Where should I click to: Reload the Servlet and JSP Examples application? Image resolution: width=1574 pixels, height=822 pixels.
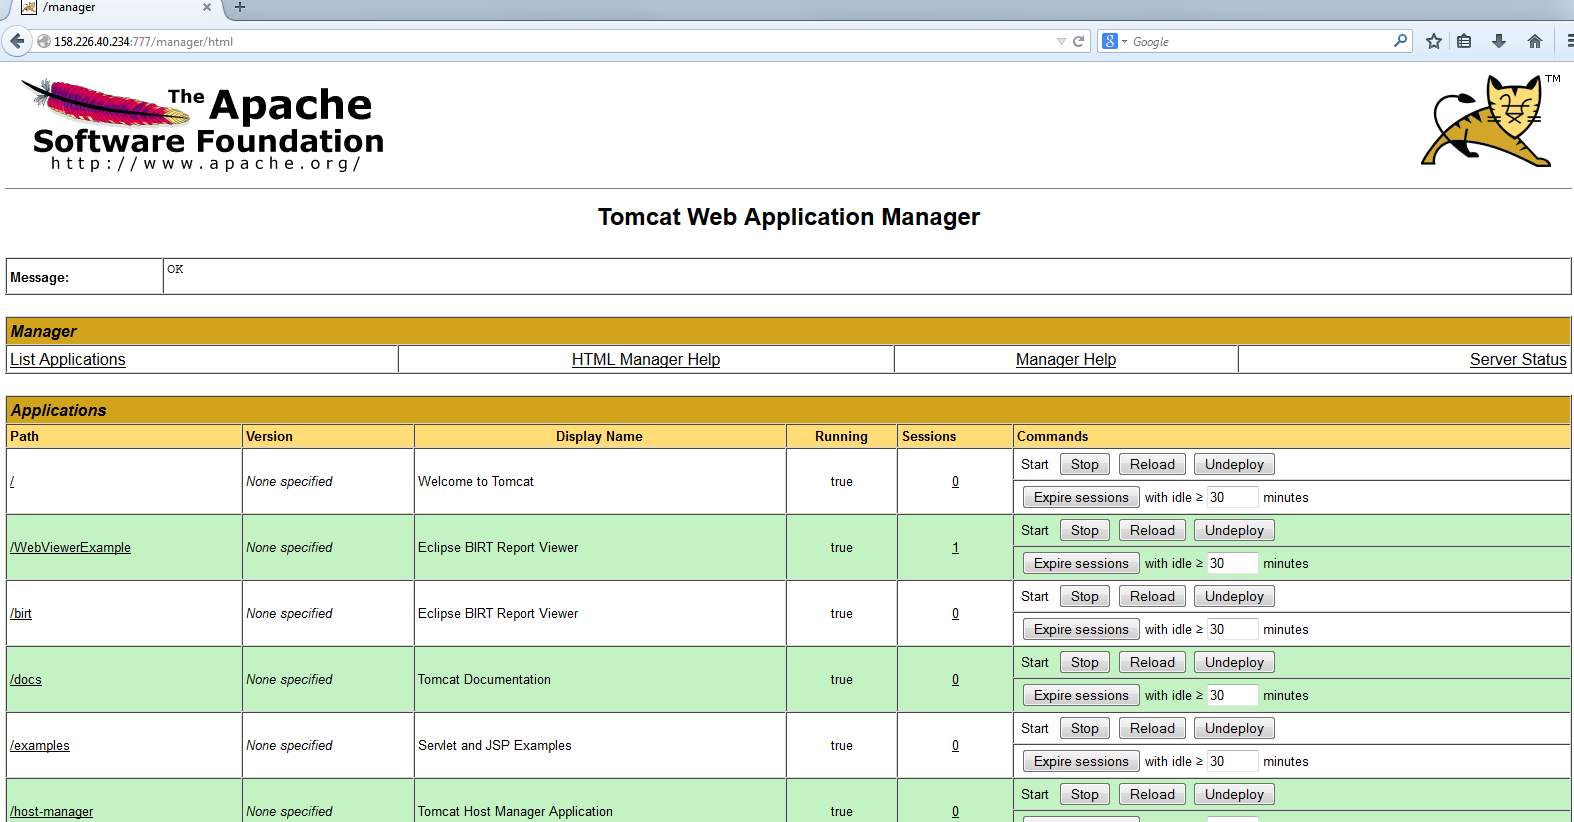(1153, 728)
